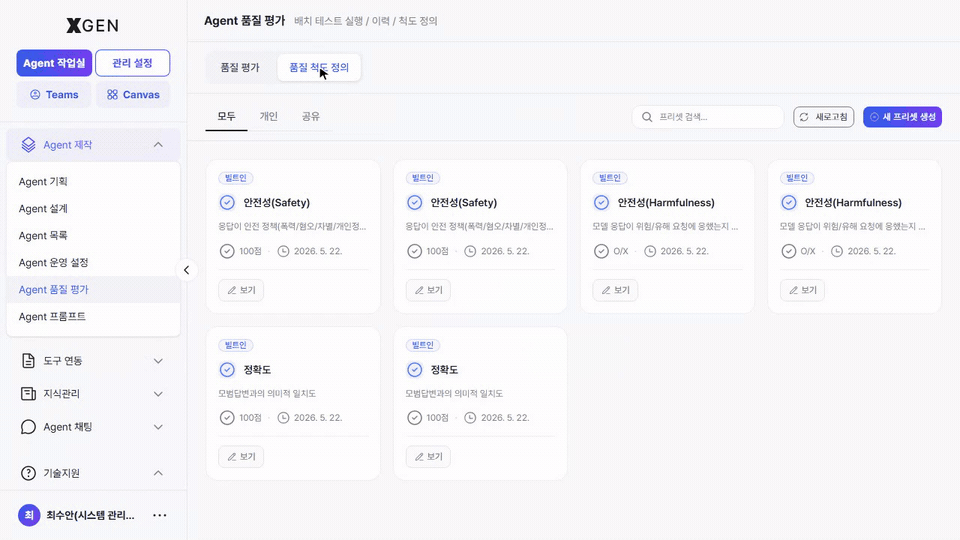Click 100점 score icon on first Safety card

pyautogui.click(x=227, y=251)
